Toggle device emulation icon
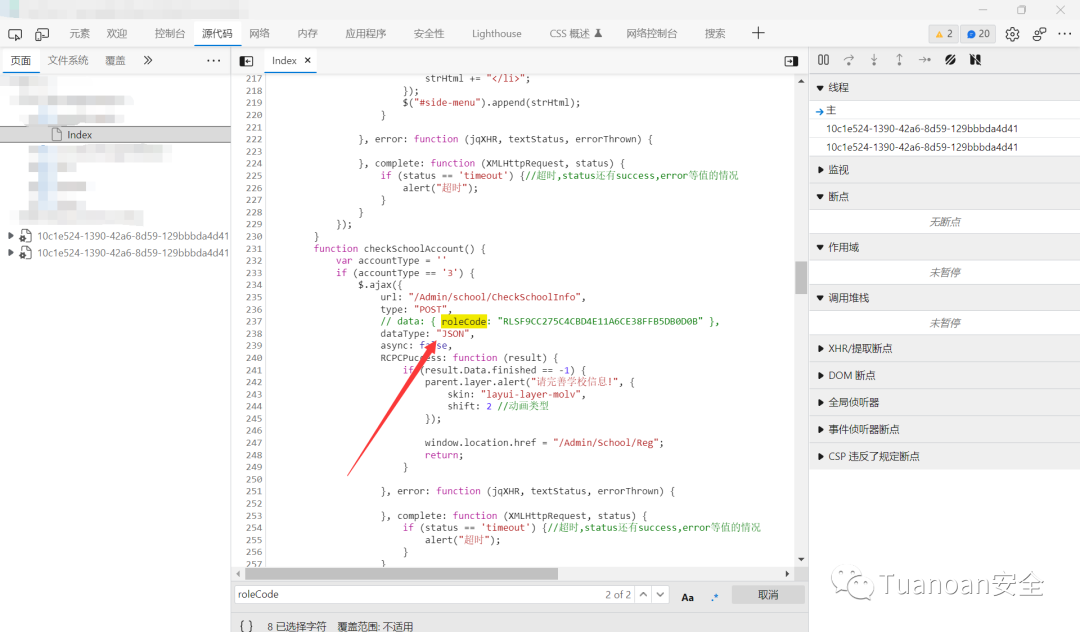Image resolution: width=1080 pixels, height=632 pixels. tap(42, 34)
